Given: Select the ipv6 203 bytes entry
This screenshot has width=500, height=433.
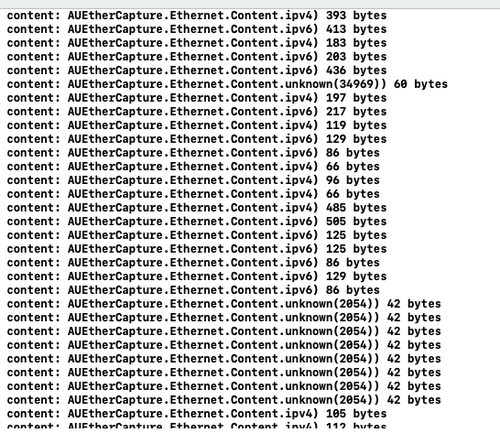Looking at the screenshot, I should (x=197, y=57).
